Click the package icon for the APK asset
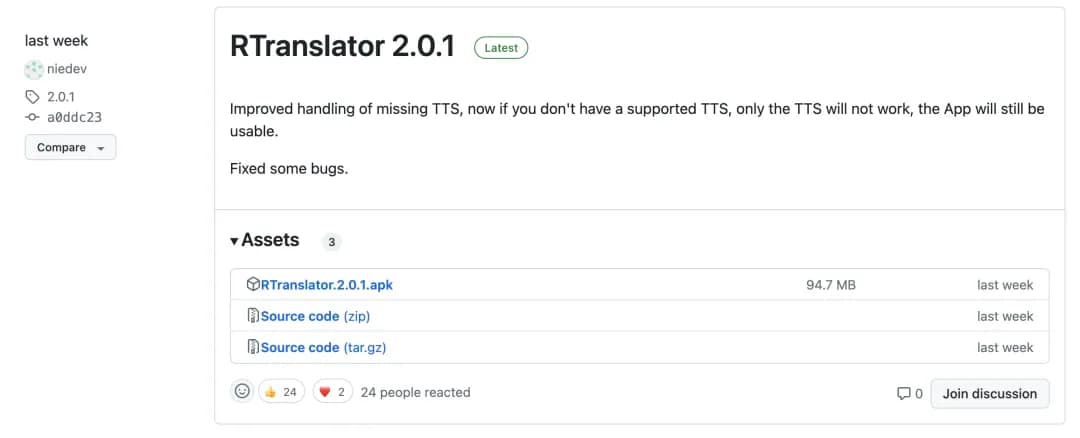The width and height of the screenshot is (1080, 438). pyautogui.click(x=253, y=285)
